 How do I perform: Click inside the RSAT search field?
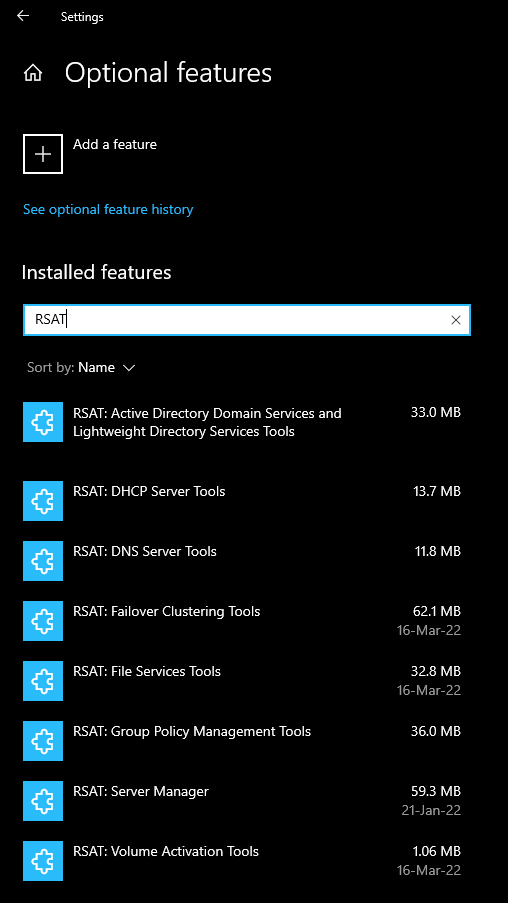tap(247, 320)
